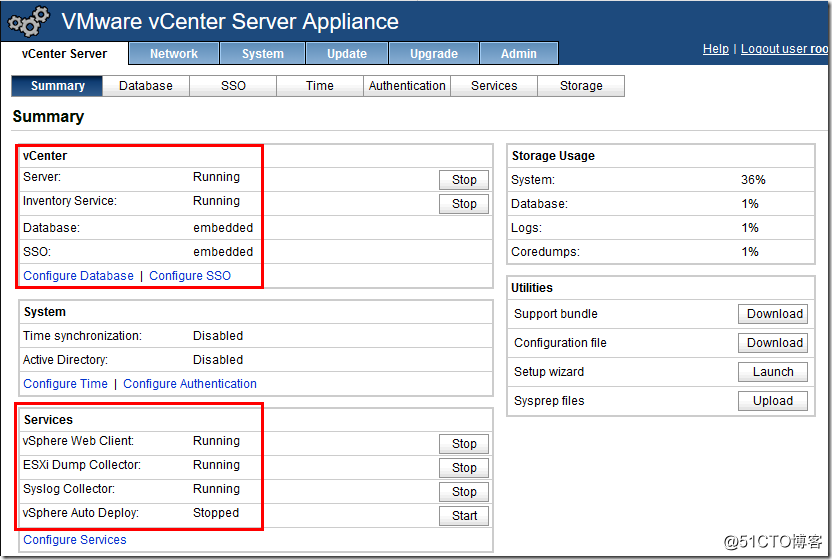Image resolution: width=832 pixels, height=560 pixels.
Task: Open the Configure Authentication link
Action: [190, 384]
